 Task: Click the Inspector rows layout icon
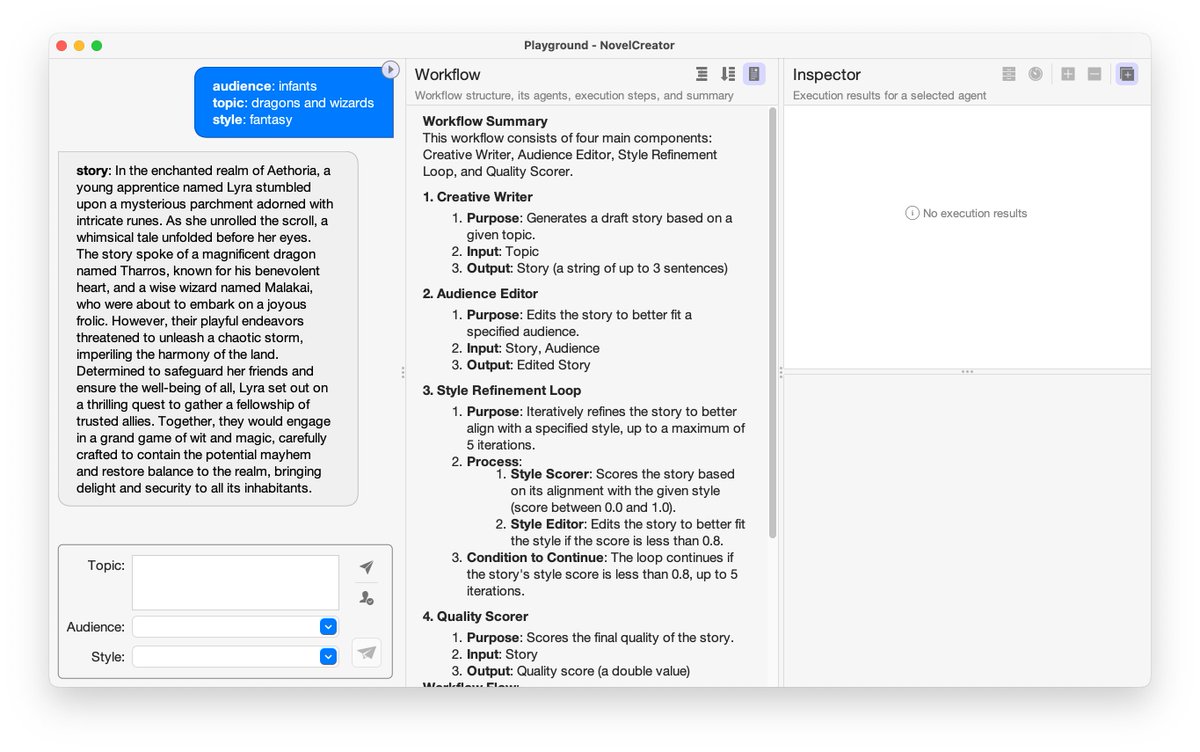[x=1009, y=74]
